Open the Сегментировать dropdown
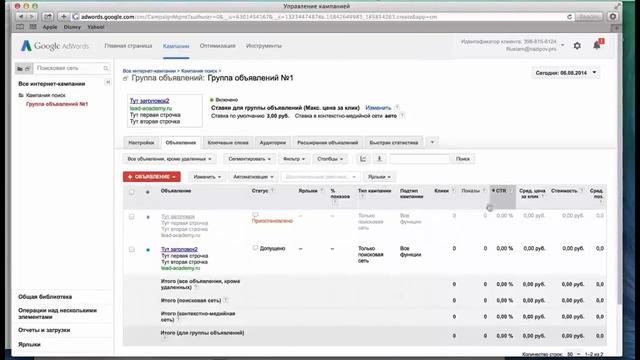Screen dimensions: 640x360 click(x=249, y=159)
